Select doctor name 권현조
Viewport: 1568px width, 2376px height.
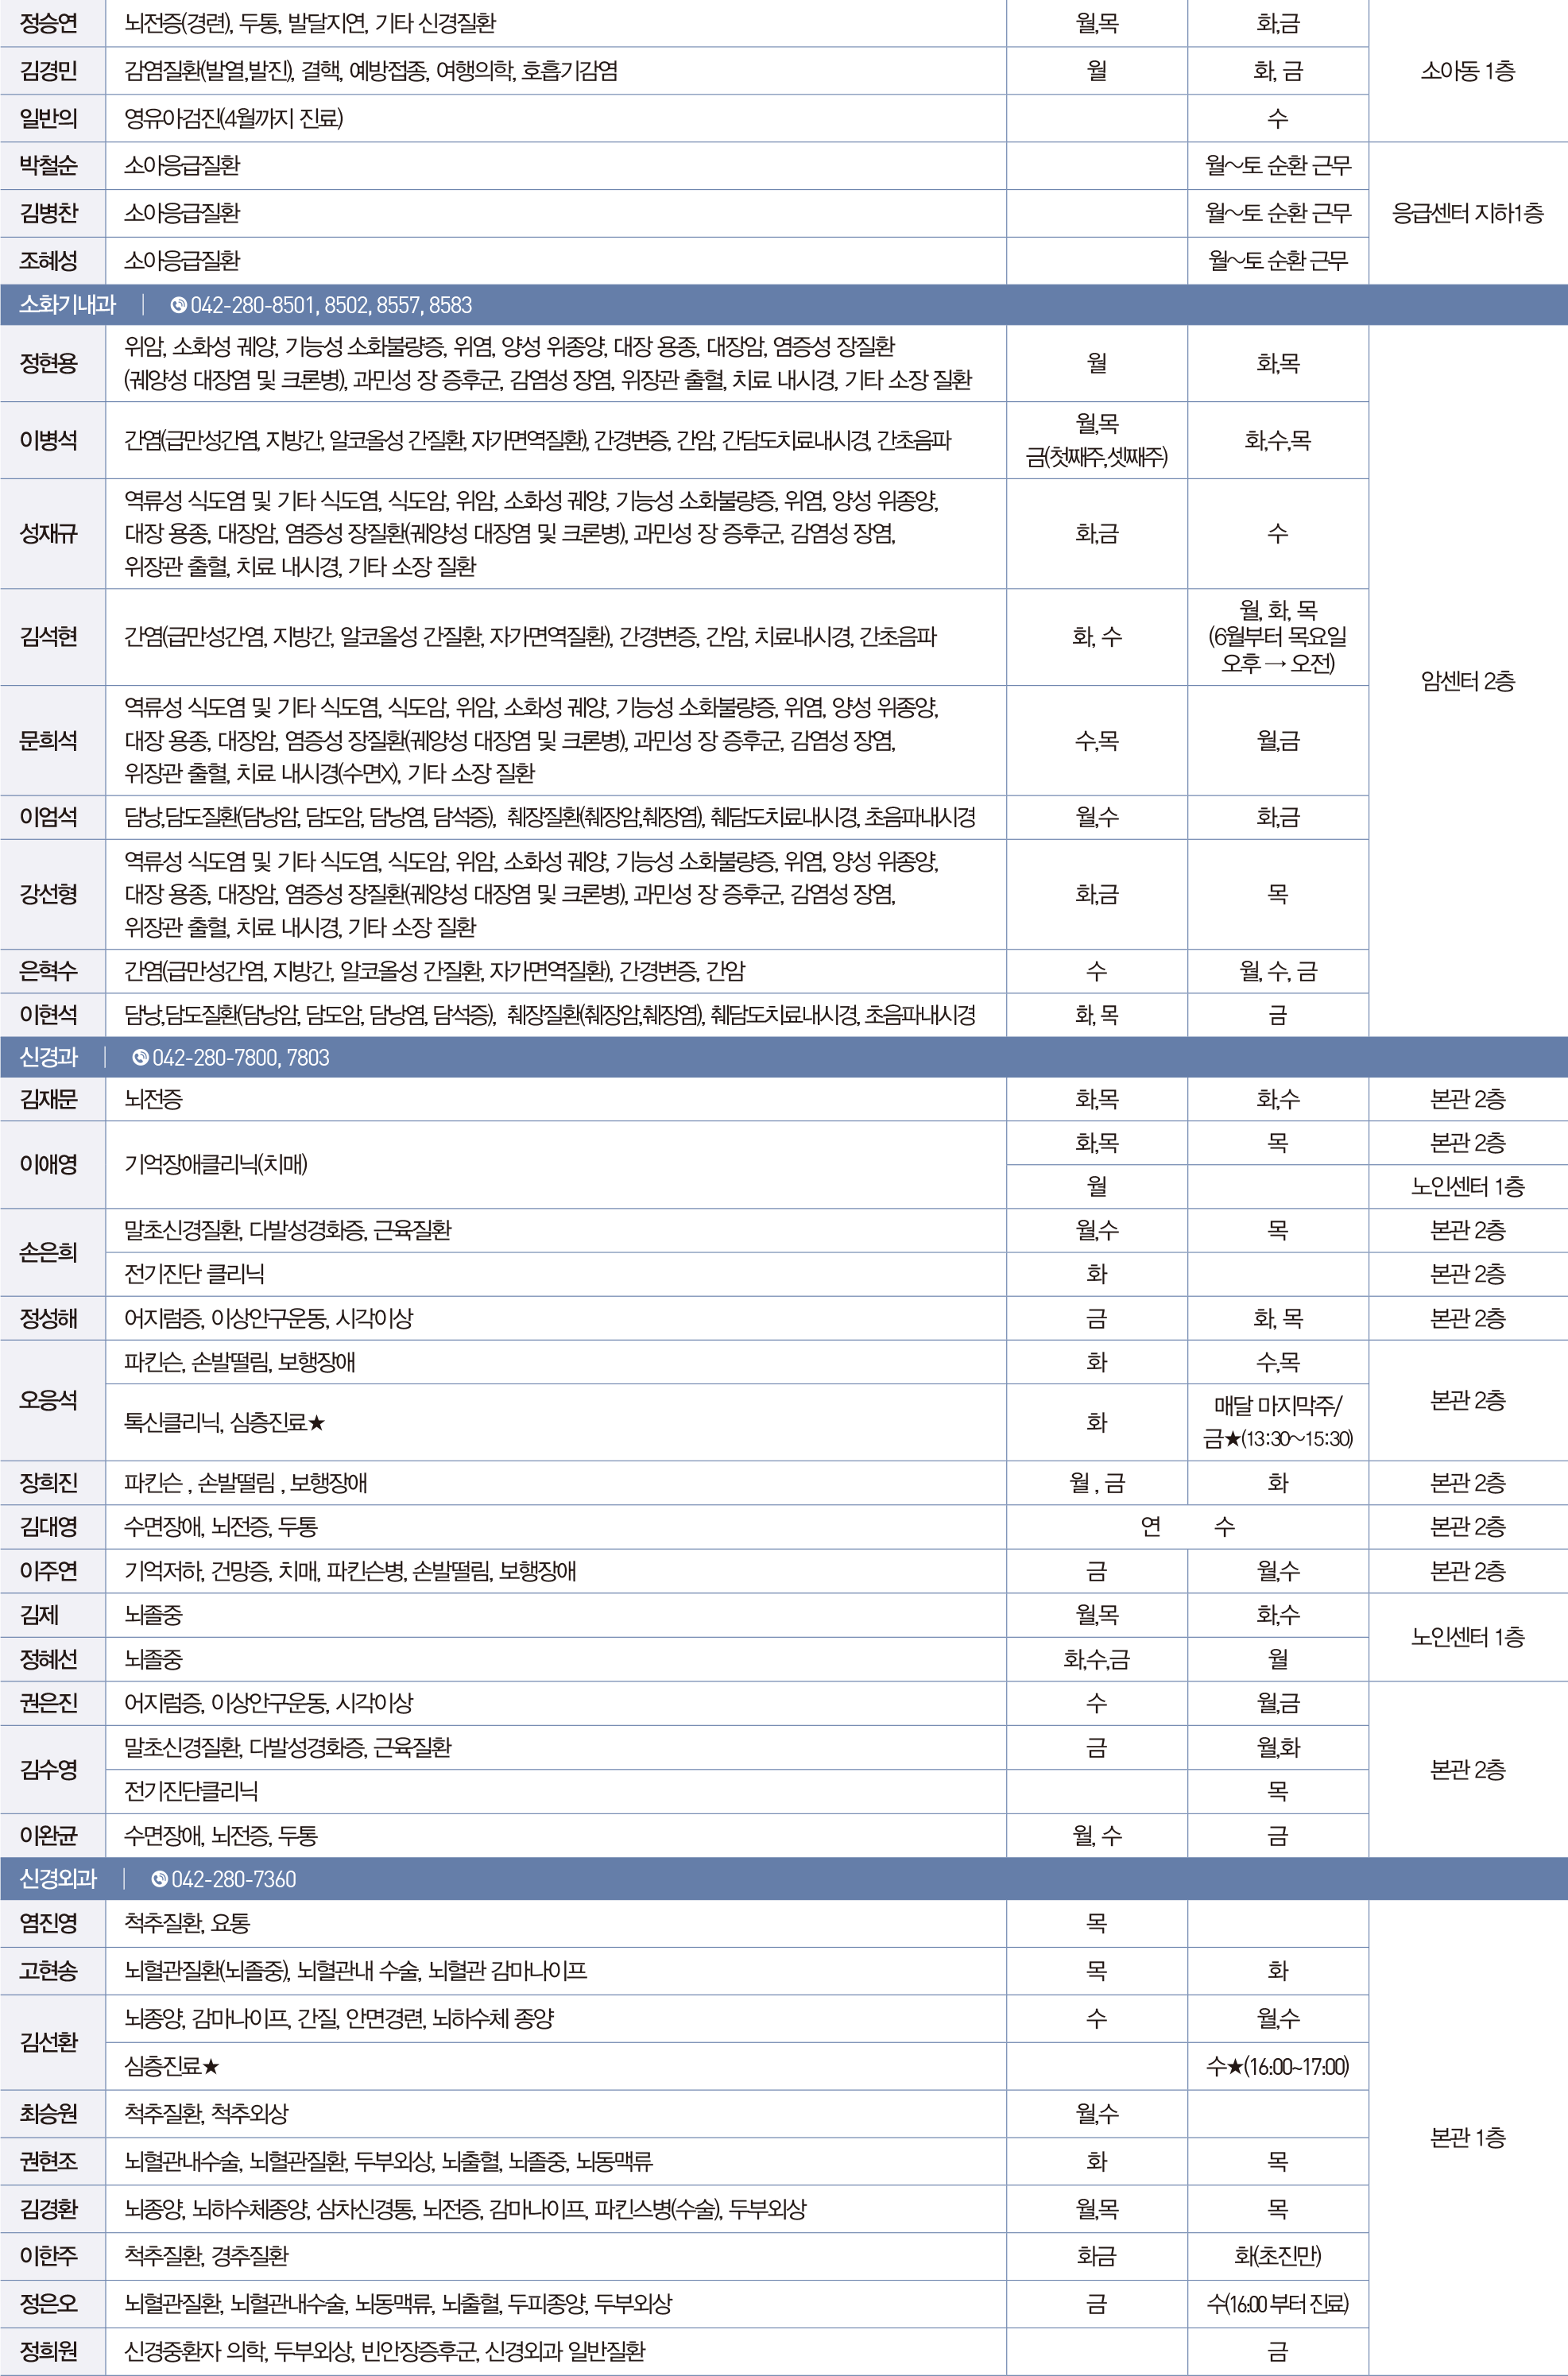point(49,2161)
